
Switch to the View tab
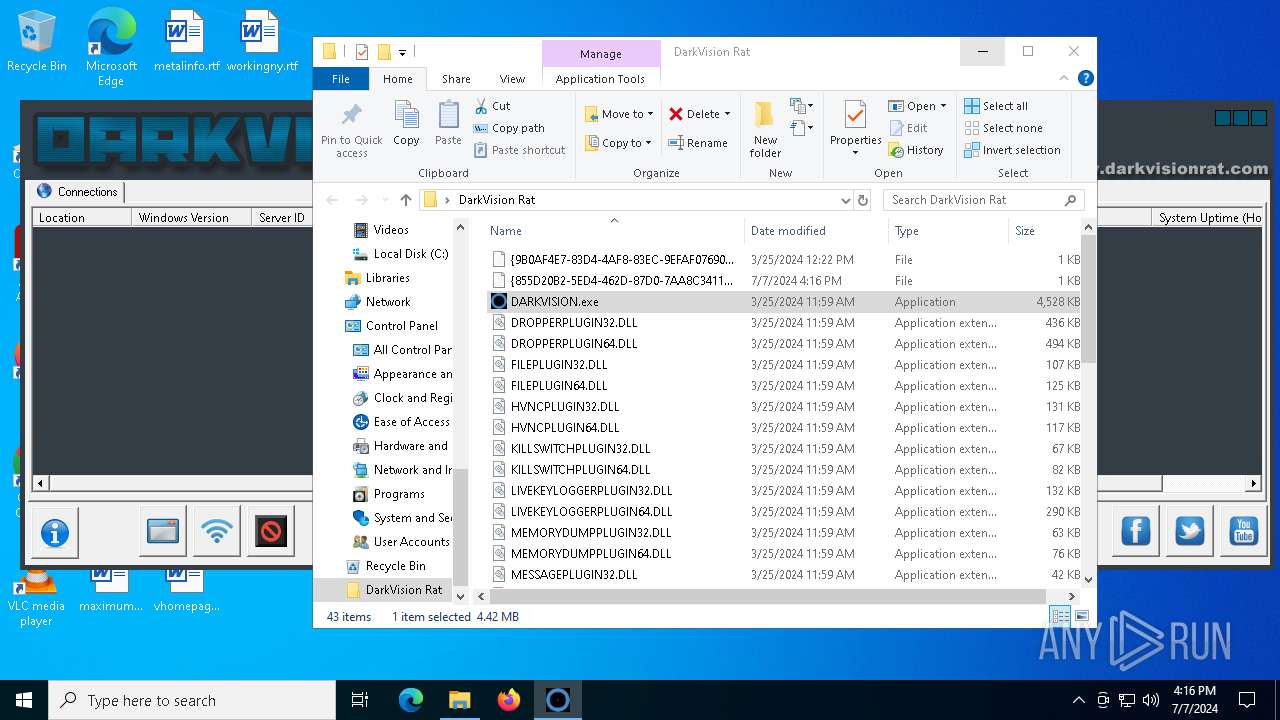click(512, 79)
